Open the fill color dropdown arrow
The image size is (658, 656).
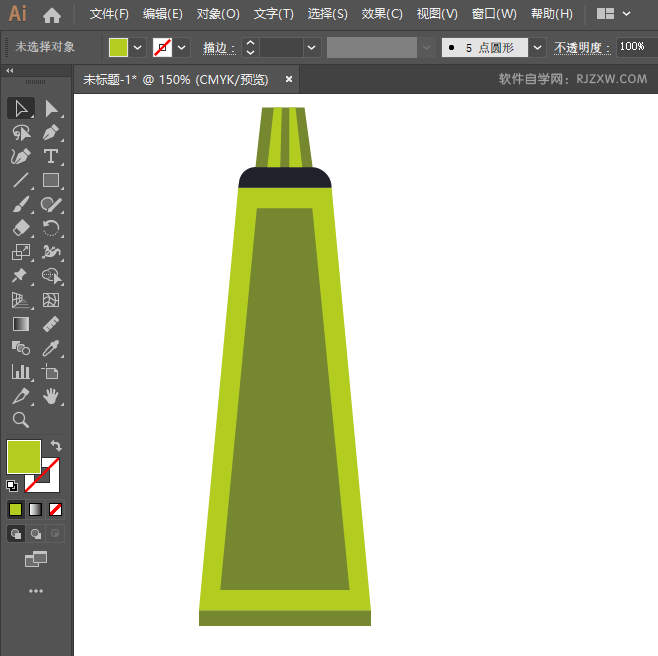(x=138, y=47)
